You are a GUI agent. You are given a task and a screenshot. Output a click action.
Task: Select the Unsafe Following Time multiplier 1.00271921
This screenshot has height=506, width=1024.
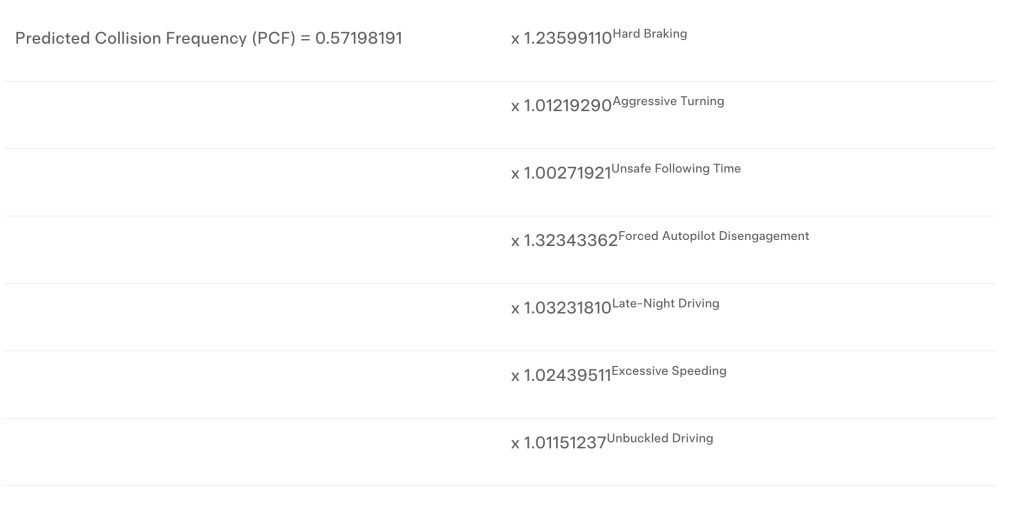[567, 173]
